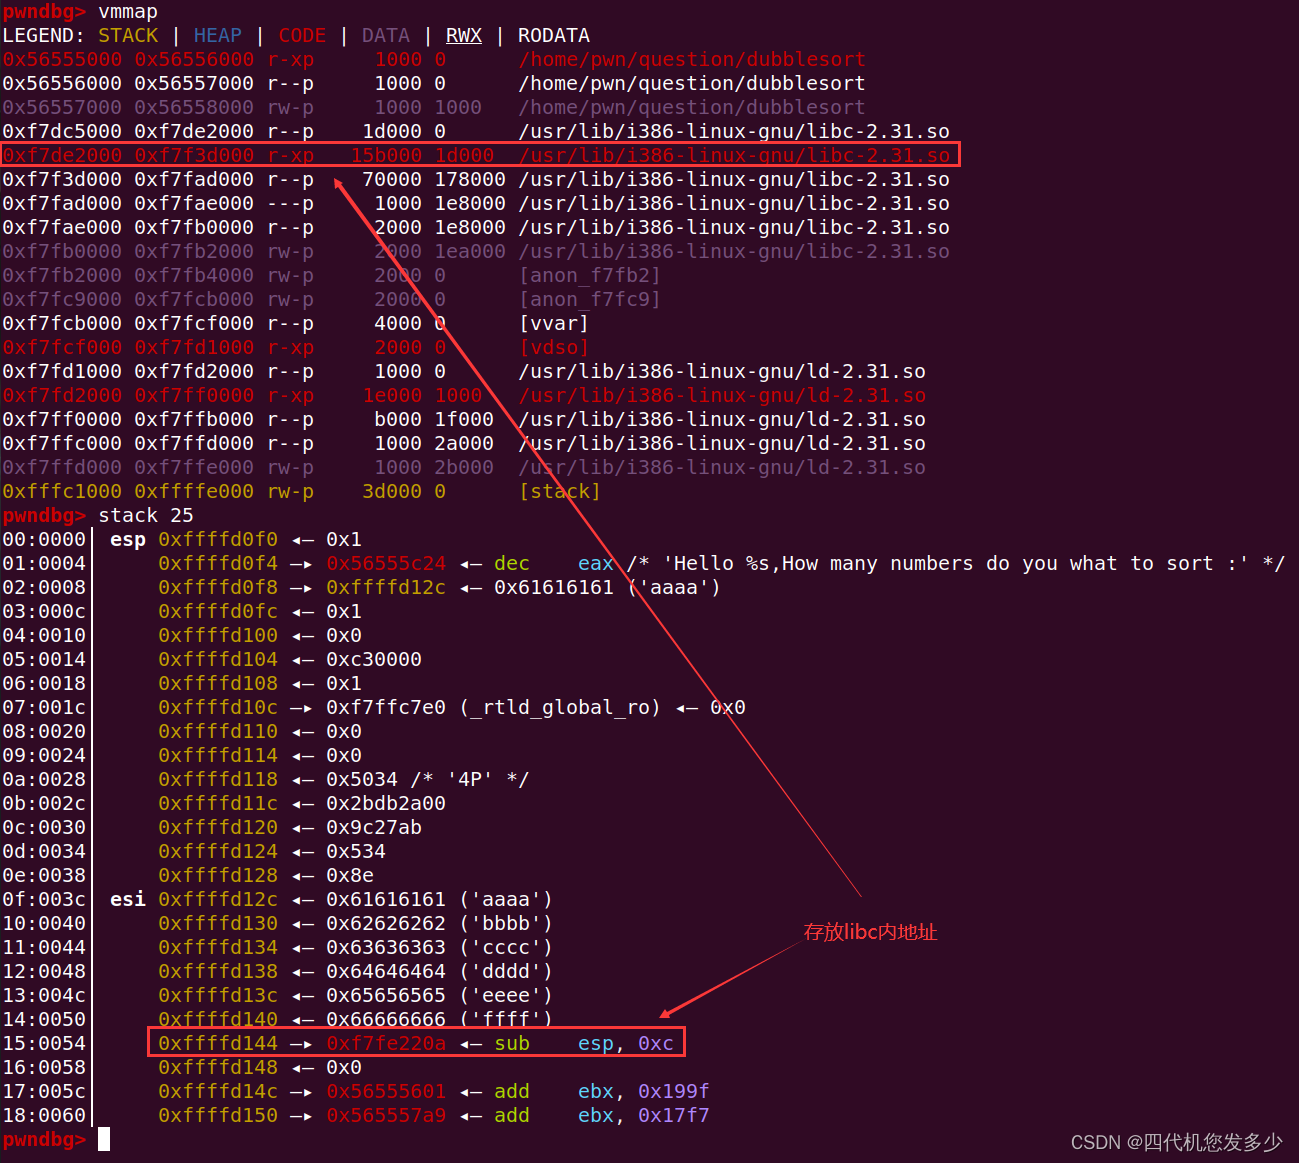Click stack address 0xffffd148
The width and height of the screenshot is (1299, 1163).
pyautogui.click(x=218, y=1068)
